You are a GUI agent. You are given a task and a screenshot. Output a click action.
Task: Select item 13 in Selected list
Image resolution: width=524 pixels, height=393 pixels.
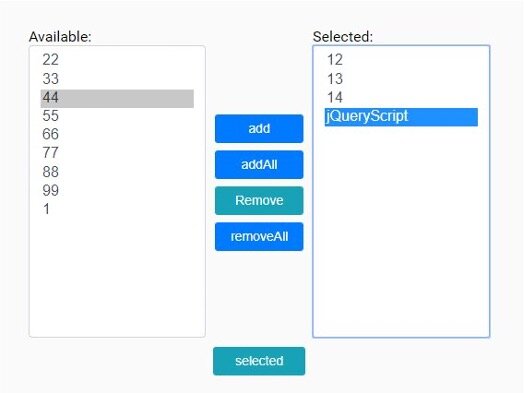[x=401, y=79]
